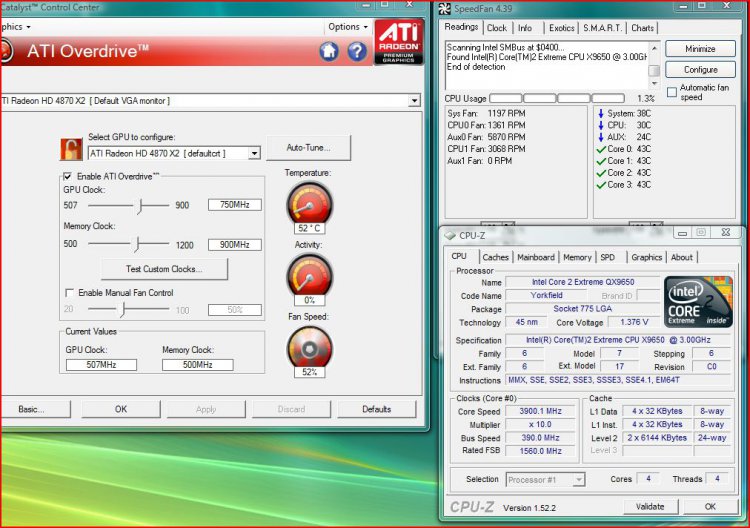Click OK in the Catalyst Control Center
750x528 pixels.
(121, 409)
